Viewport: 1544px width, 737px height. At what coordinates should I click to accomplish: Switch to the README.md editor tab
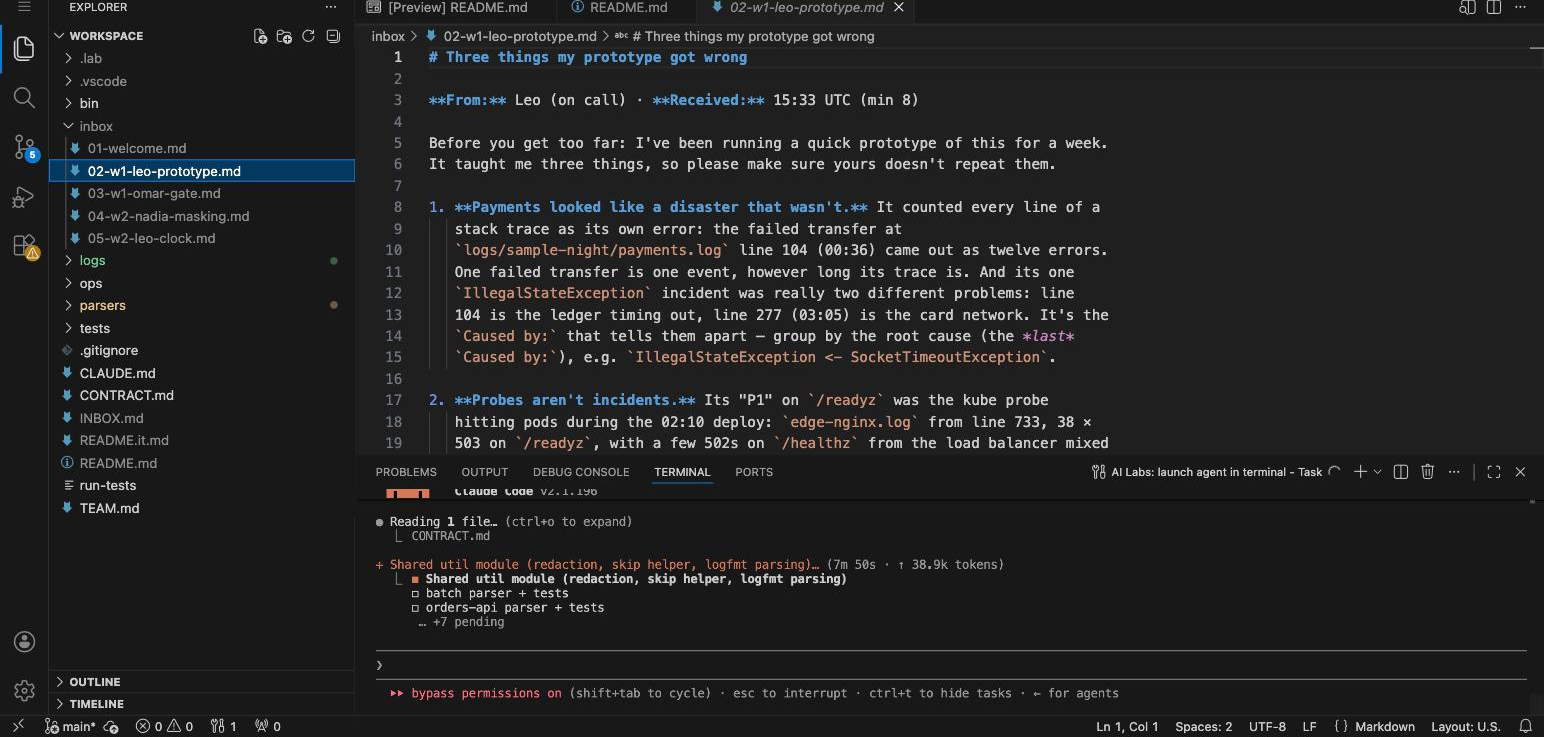coord(628,7)
